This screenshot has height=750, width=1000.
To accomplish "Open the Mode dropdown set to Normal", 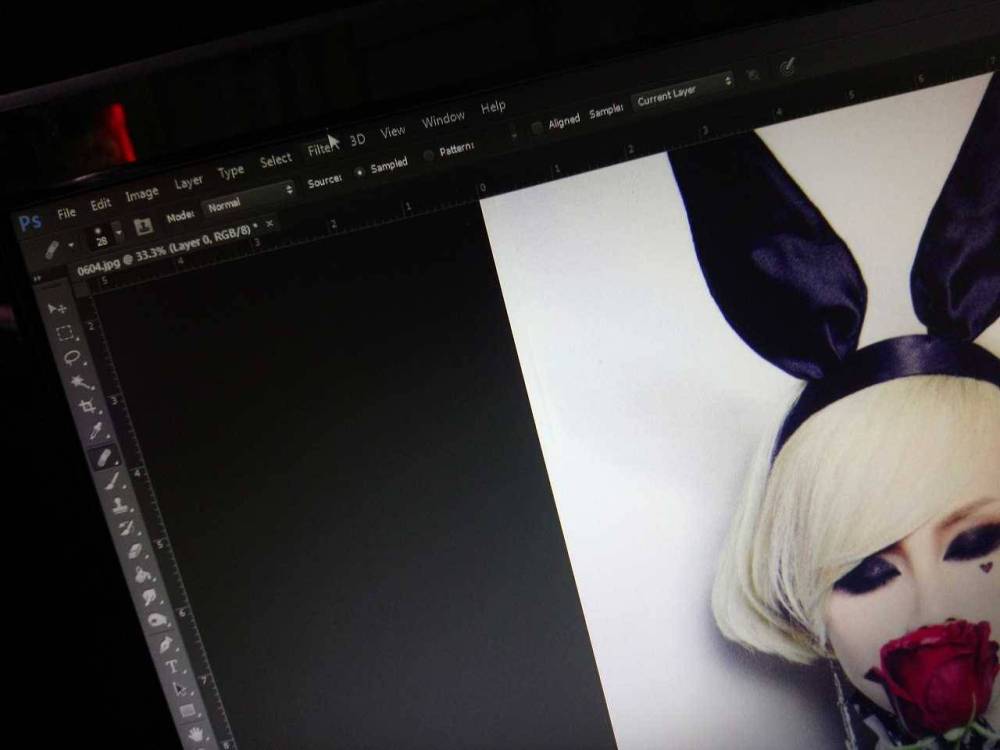I will click(249, 196).
